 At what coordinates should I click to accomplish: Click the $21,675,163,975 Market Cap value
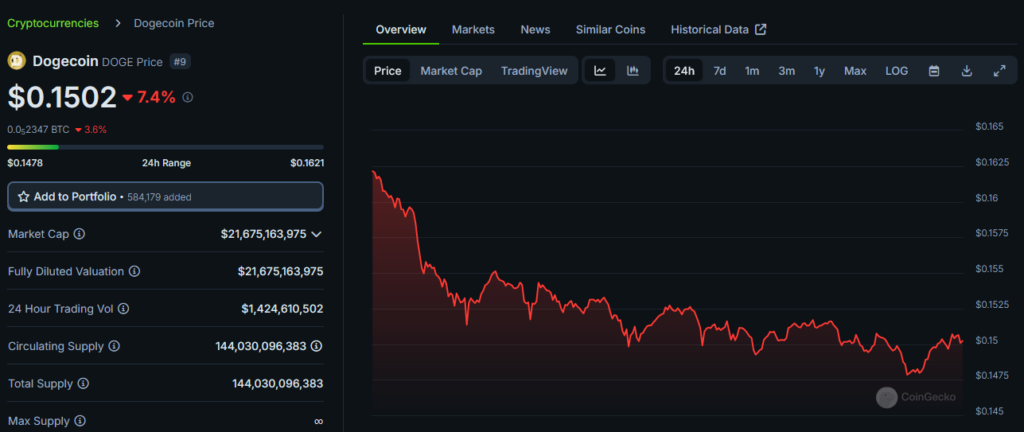tap(263, 234)
